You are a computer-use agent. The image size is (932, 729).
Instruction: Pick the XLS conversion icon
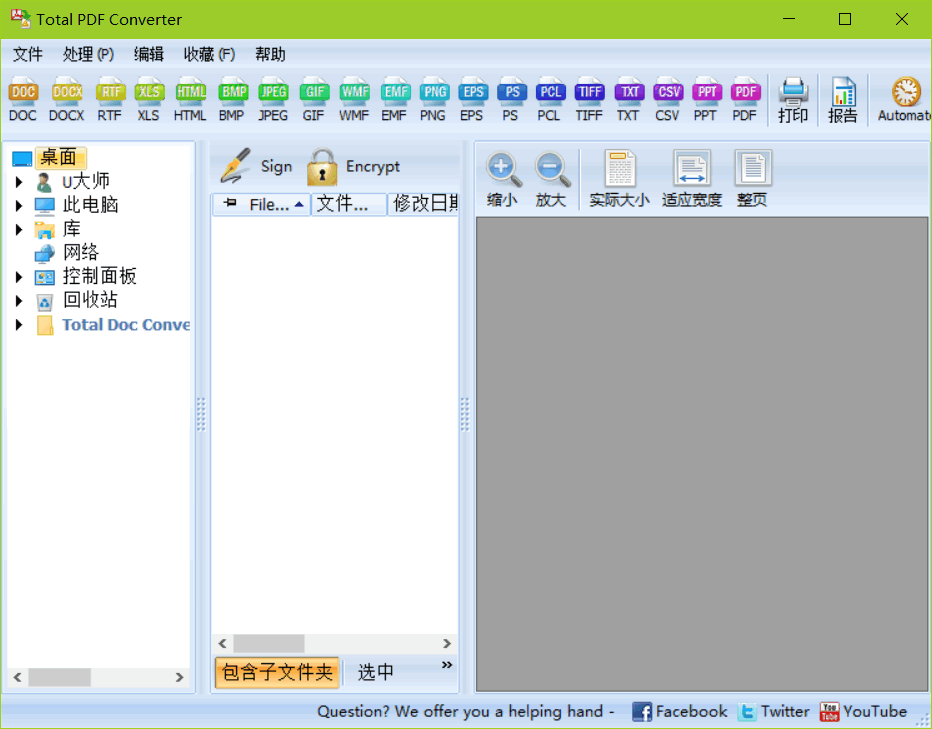tap(149, 99)
